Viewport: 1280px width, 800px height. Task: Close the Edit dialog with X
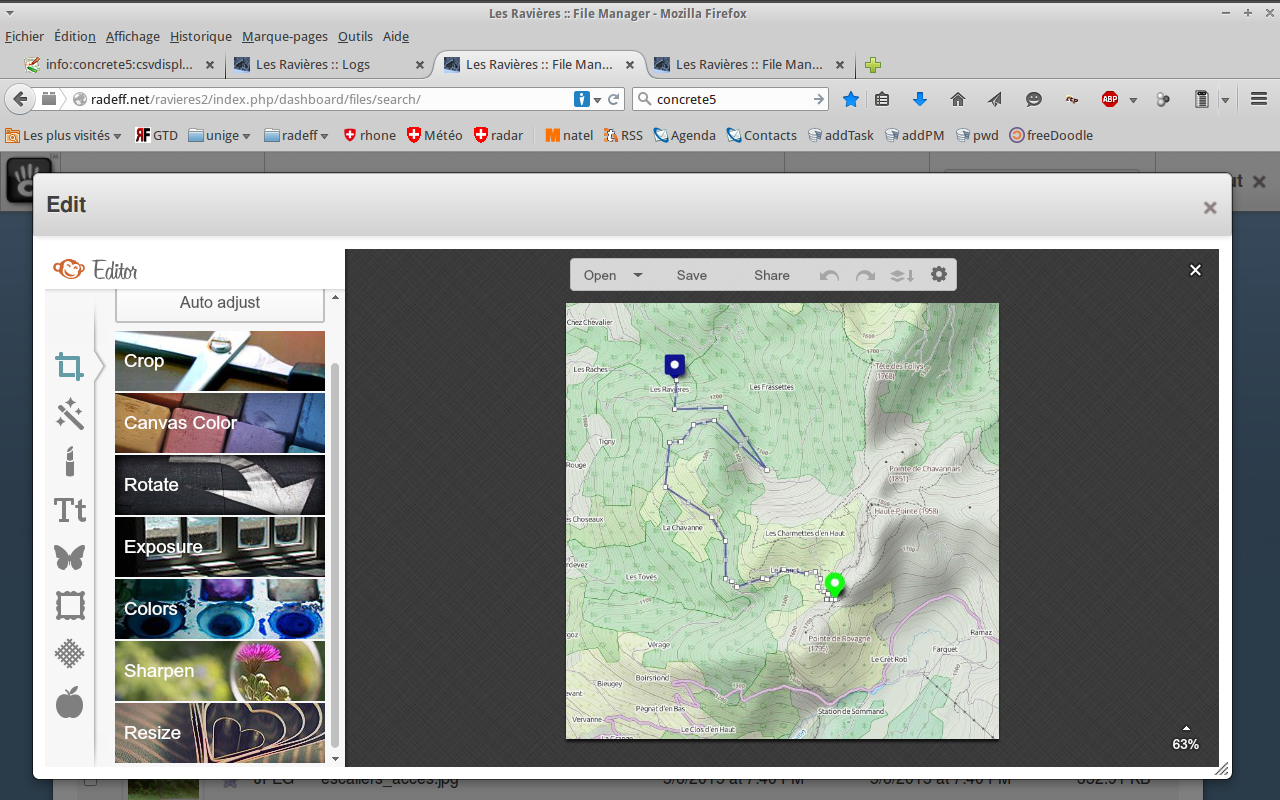click(1210, 208)
